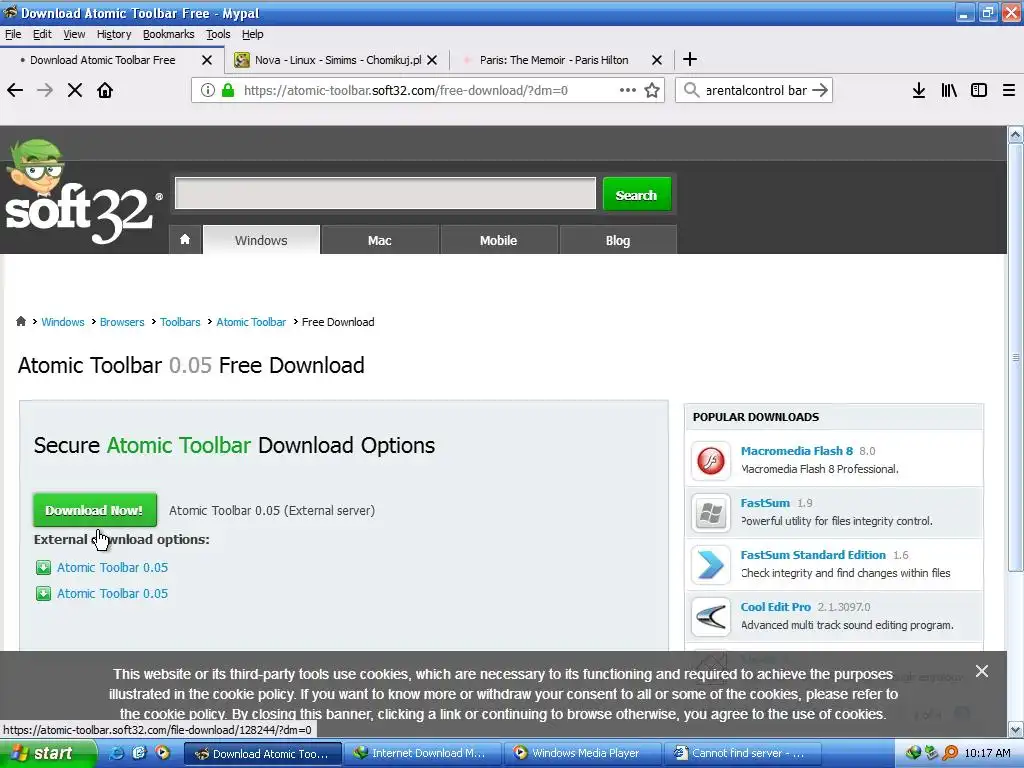
Task: Open the History menu
Action: (114, 34)
